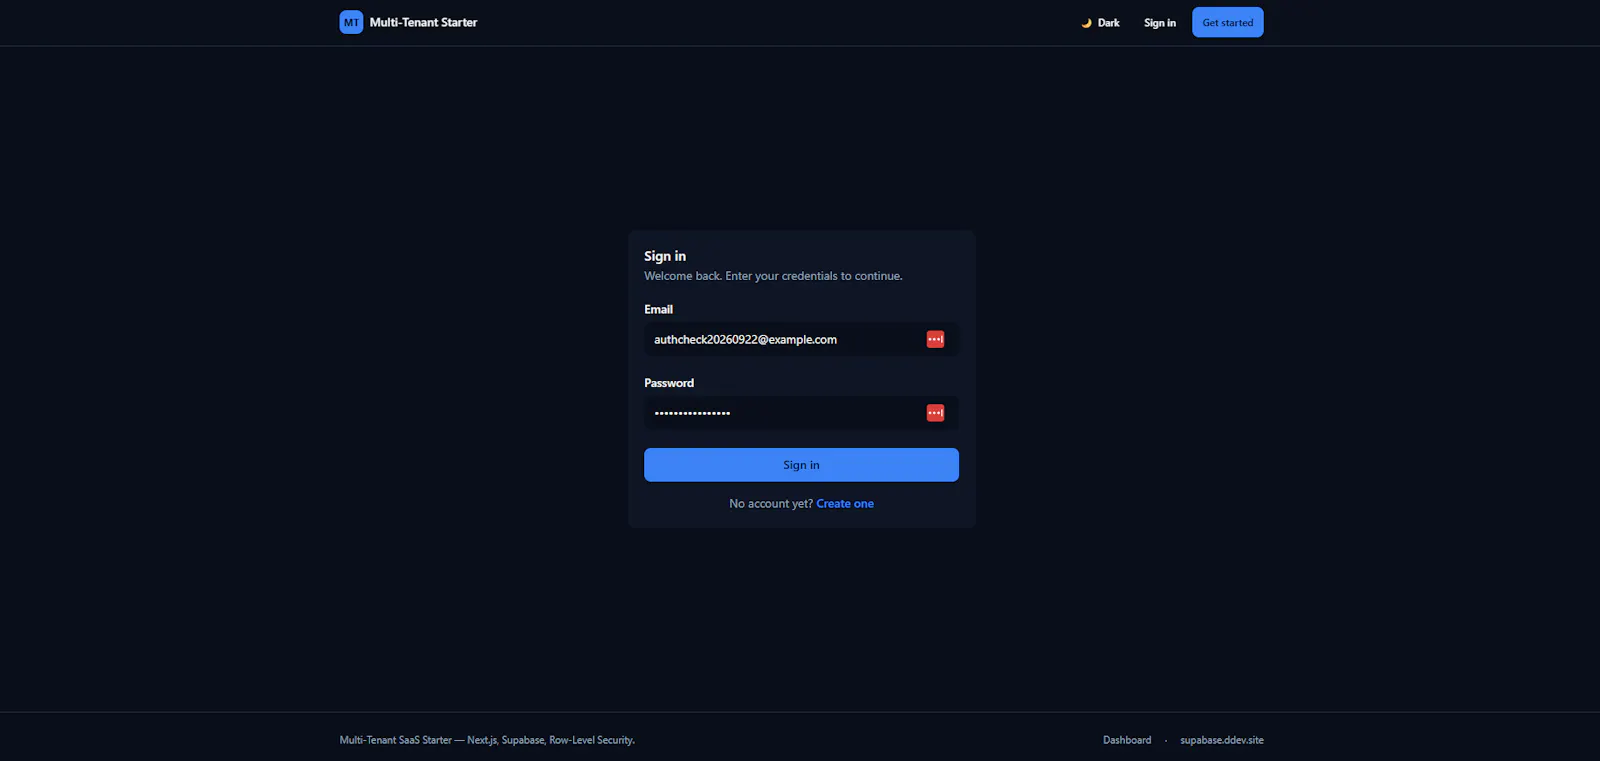Click the Get started button

click(x=1227, y=22)
